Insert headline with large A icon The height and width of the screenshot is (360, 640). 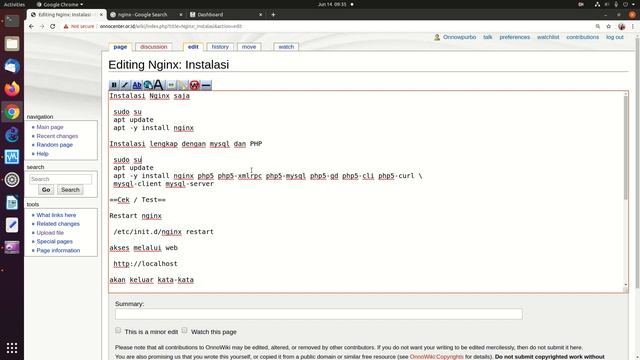tap(158, 85)
